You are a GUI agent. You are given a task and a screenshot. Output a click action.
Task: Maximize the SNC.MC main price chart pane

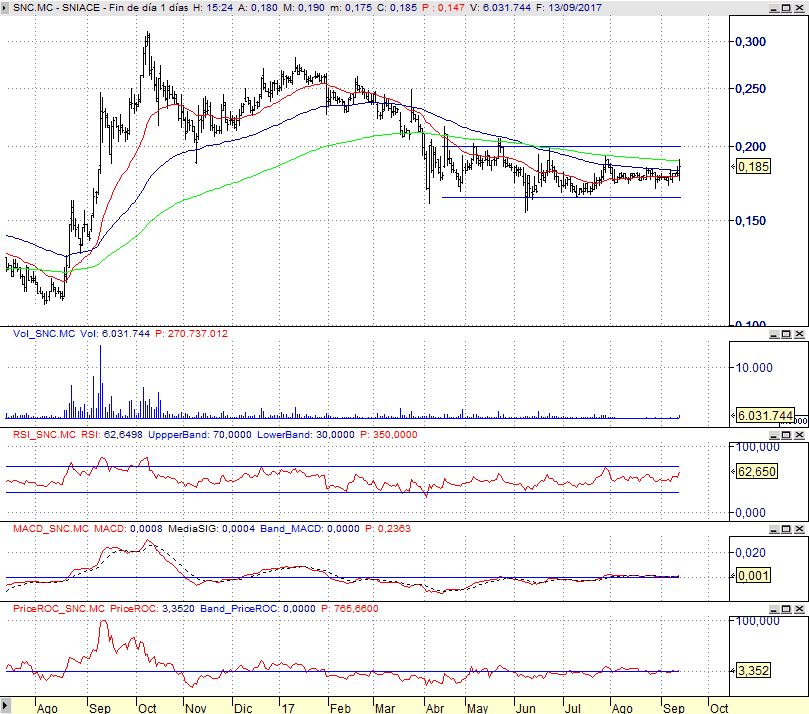click(786, 8)
